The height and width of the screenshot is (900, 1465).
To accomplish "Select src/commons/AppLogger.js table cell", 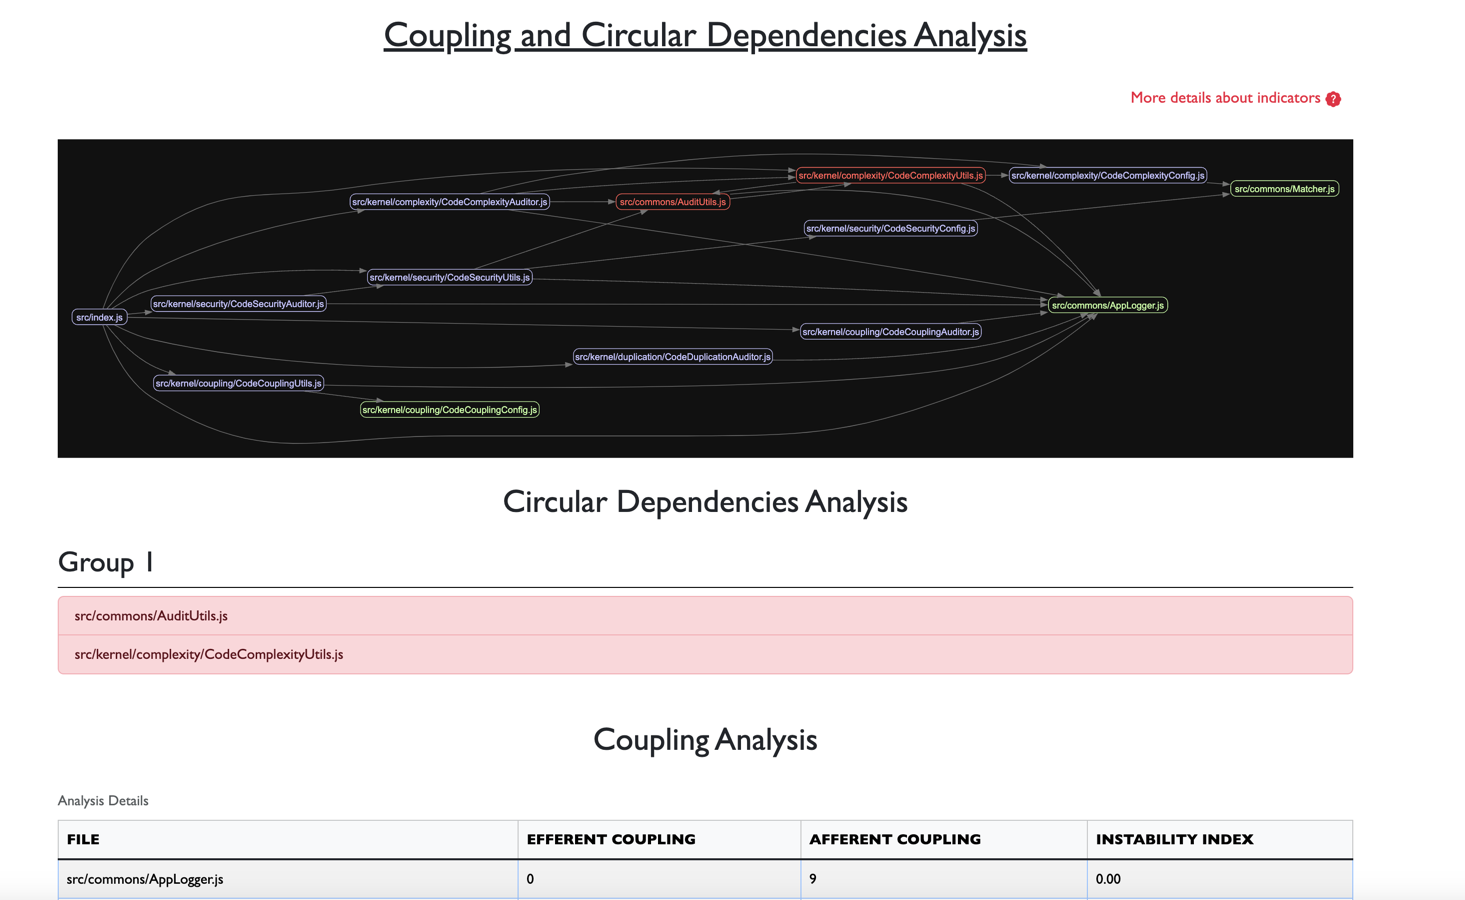I will tap(288, 879).
